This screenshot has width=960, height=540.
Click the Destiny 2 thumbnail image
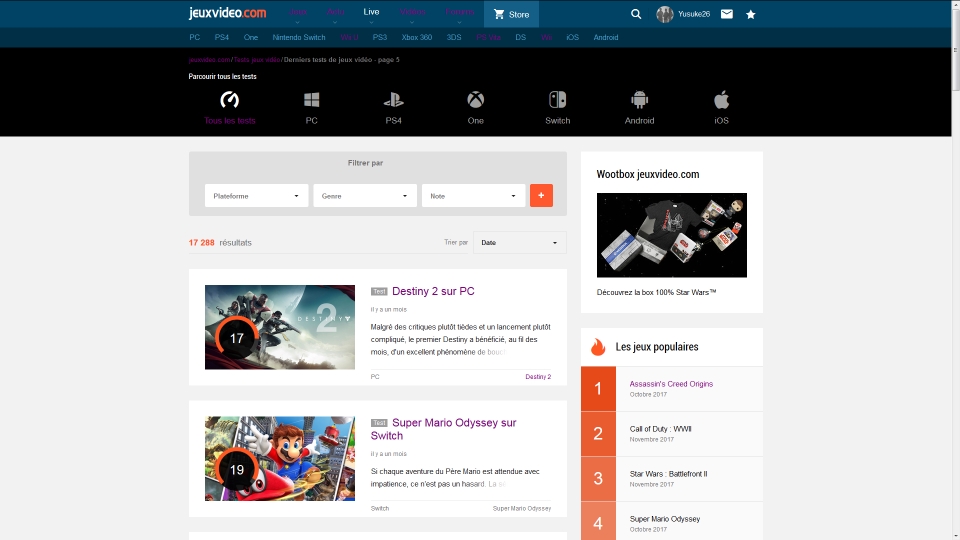280,327
